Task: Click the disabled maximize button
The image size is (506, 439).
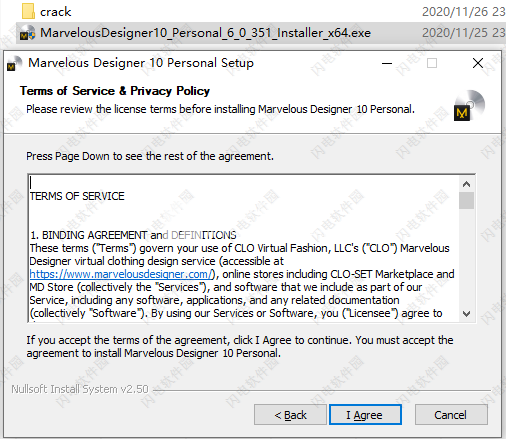Action: 432,63
